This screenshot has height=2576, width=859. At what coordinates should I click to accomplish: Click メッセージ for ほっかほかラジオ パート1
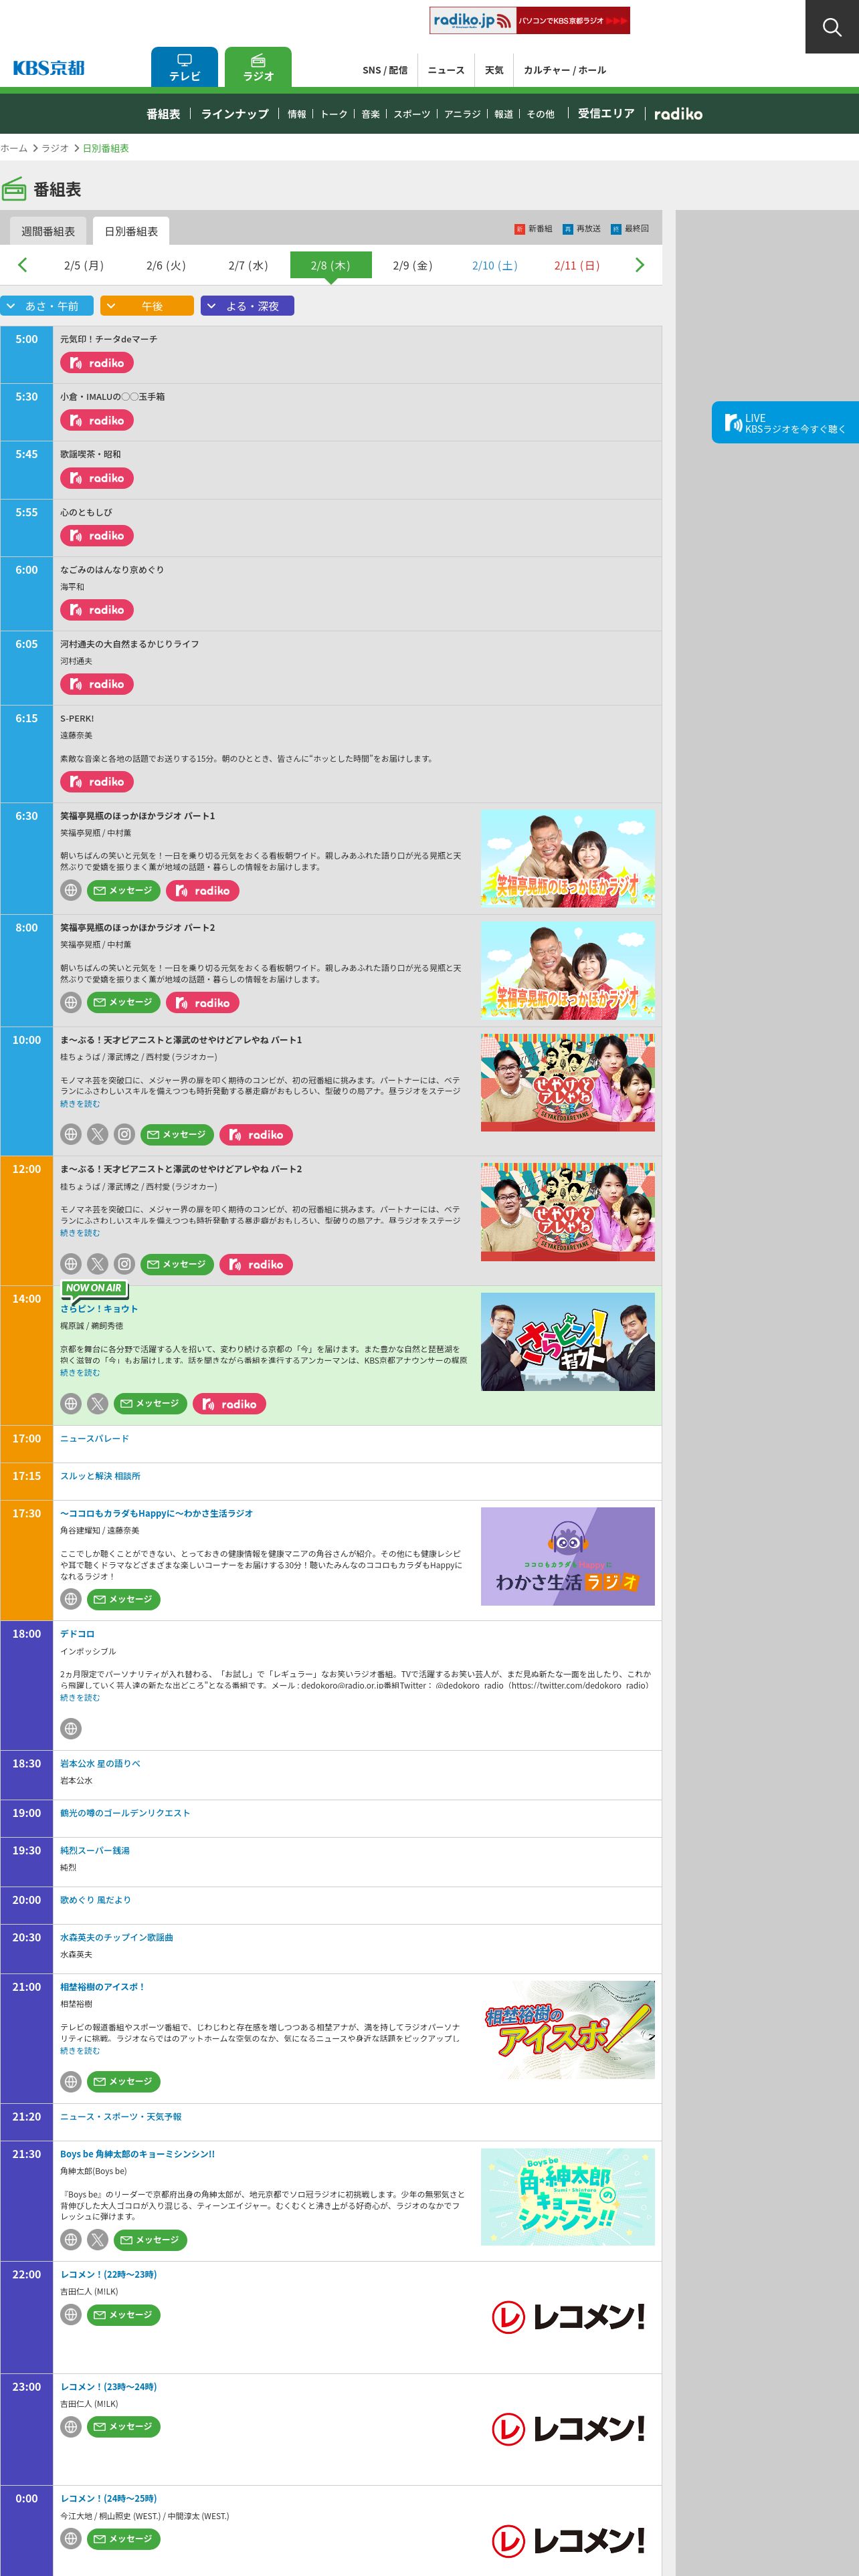124,890
